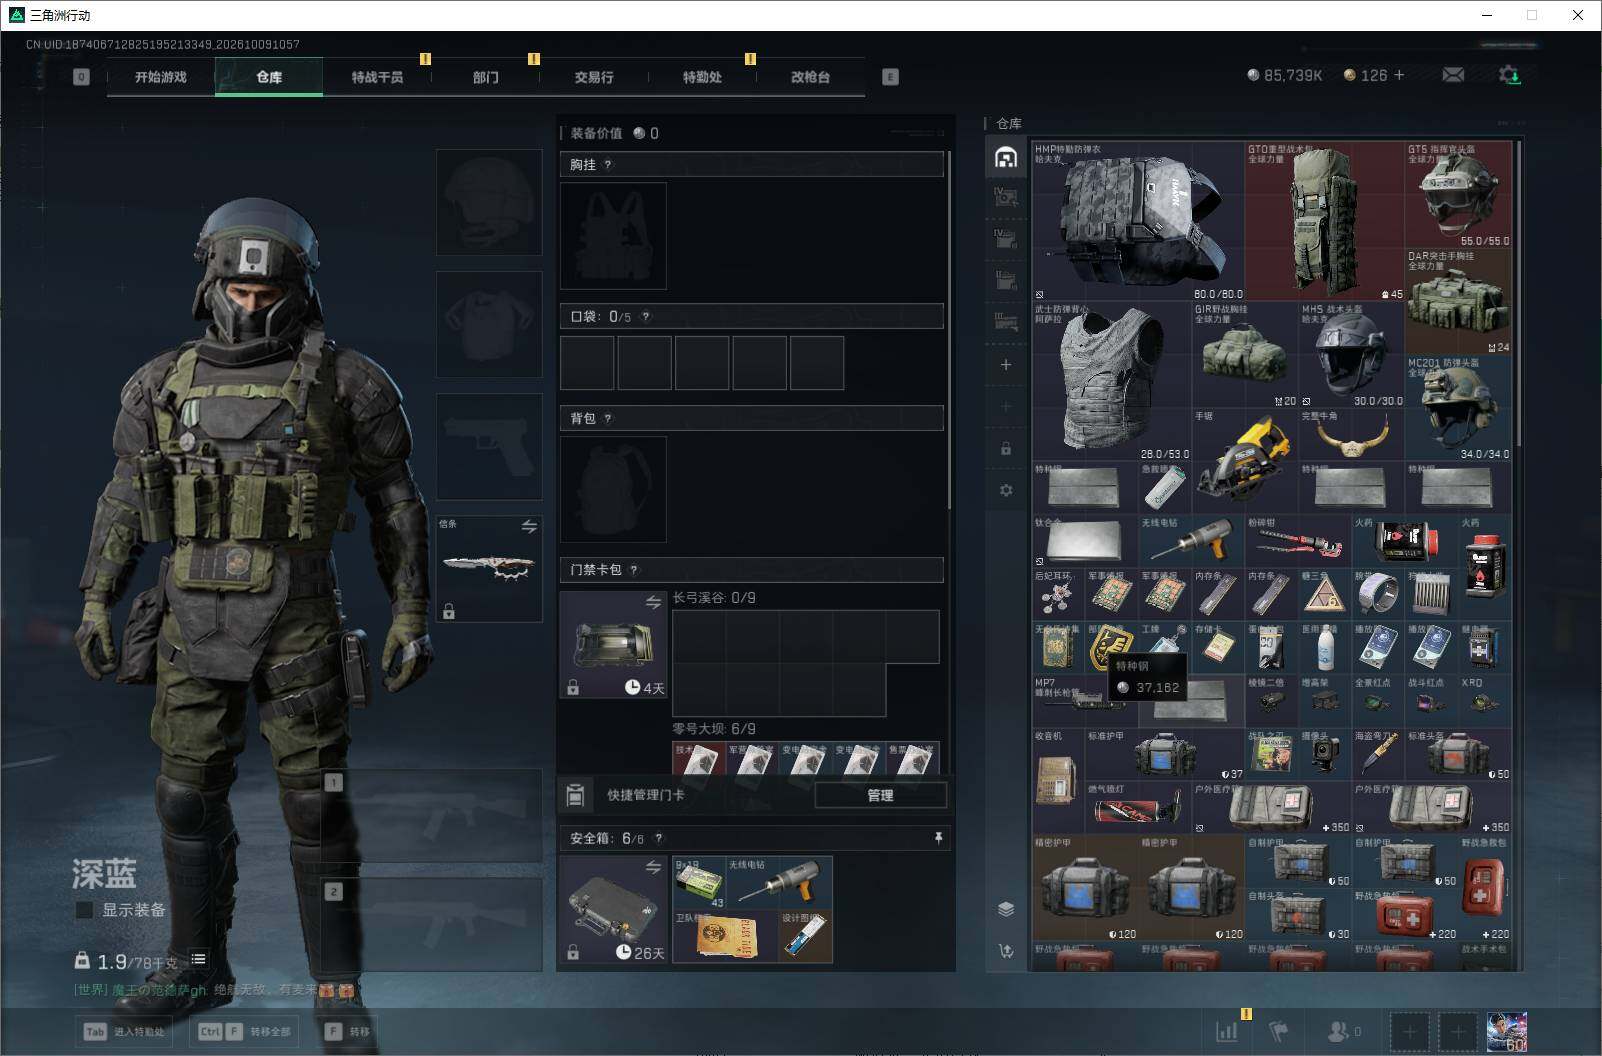Click the weight details list icon
The height and width of the screenshot is (1056, 1602).
(199, 959)
